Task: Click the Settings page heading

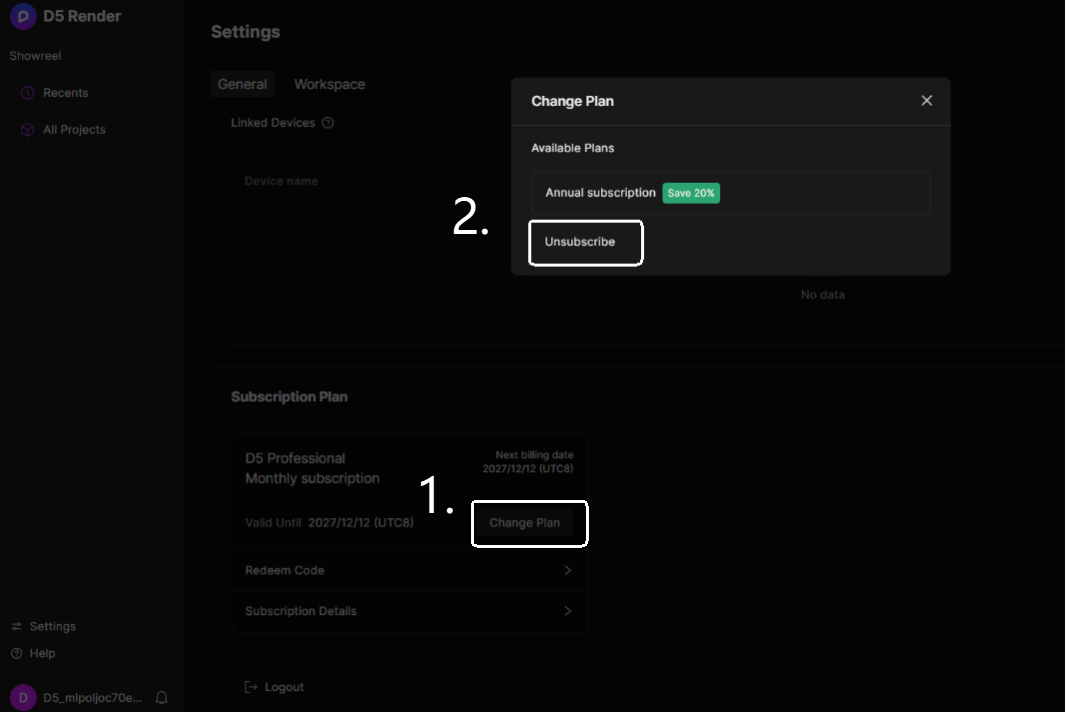Action: tap(245, 32)
